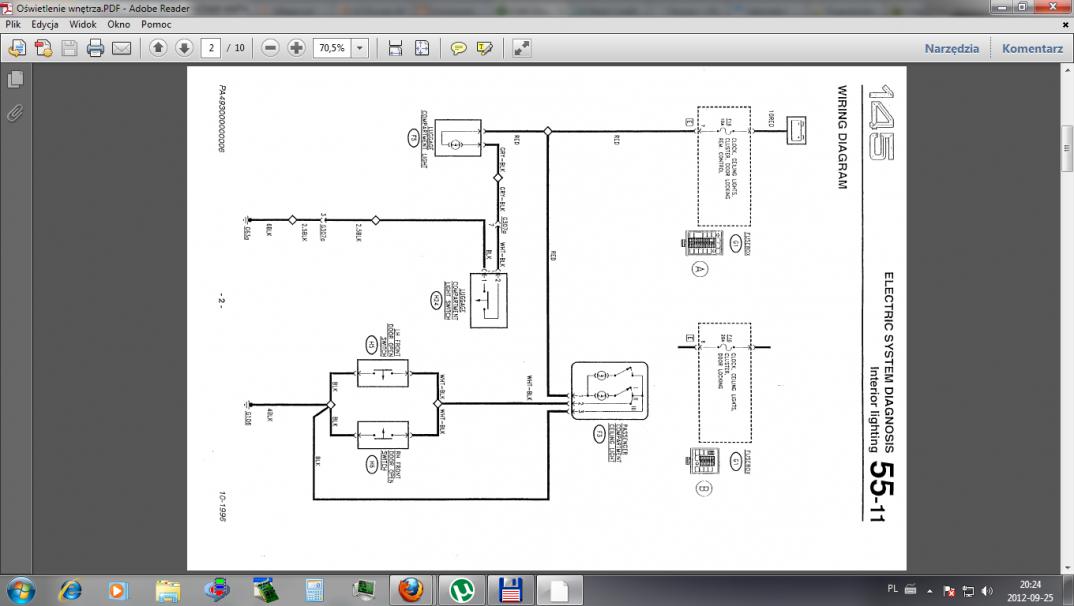This screenshot has width=1074, height=606.
Task: Open the zoom level dropdown arrow
Action: click(x=360, y=48)
